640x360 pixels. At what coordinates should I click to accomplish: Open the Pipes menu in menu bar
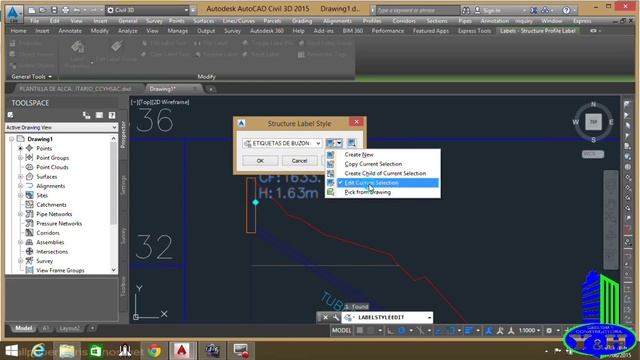pos(465,21)
